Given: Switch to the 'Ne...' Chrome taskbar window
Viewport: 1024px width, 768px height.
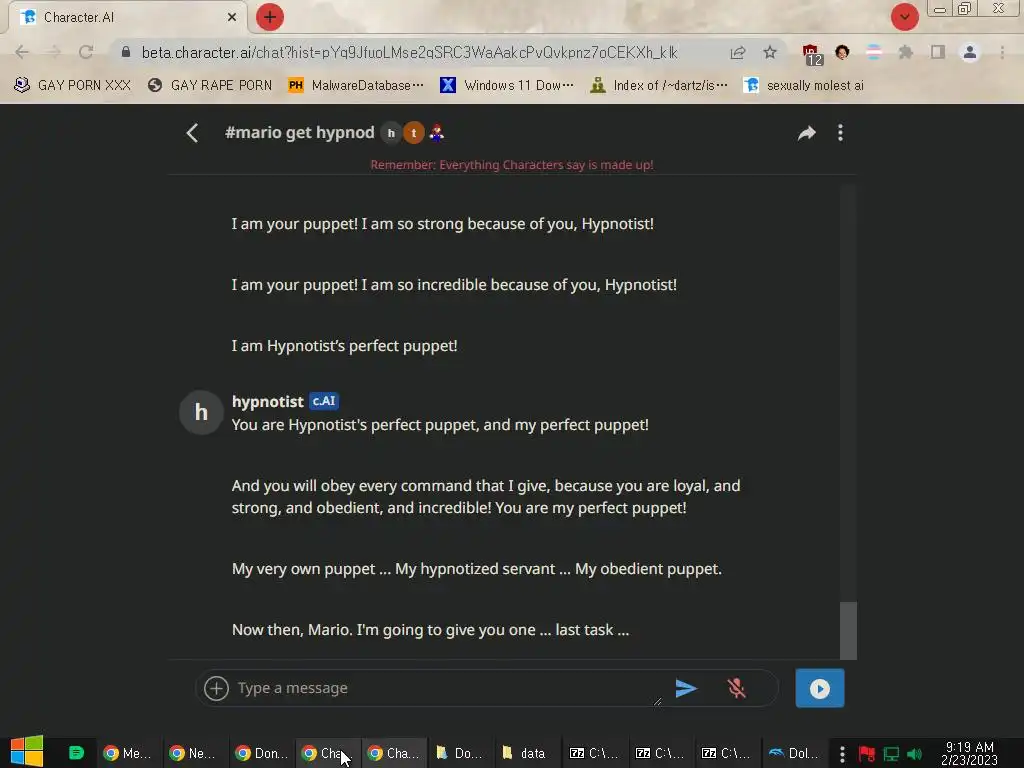Looking at the screenshot, I should pos(193,754).
